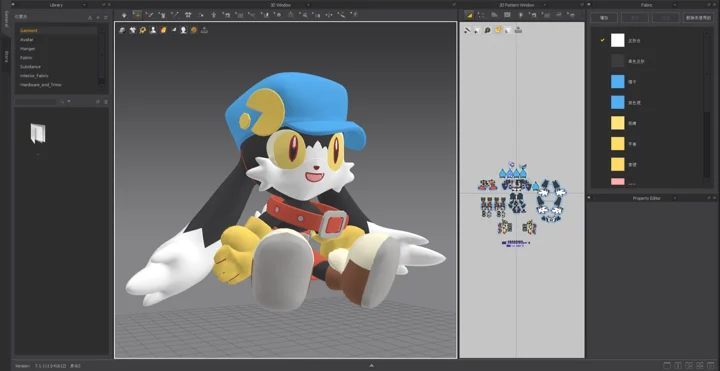The height and width of the screenshot is (371, 720).
Task: Collapse the Fabric panel with left pin arrow
Action: 589,5
